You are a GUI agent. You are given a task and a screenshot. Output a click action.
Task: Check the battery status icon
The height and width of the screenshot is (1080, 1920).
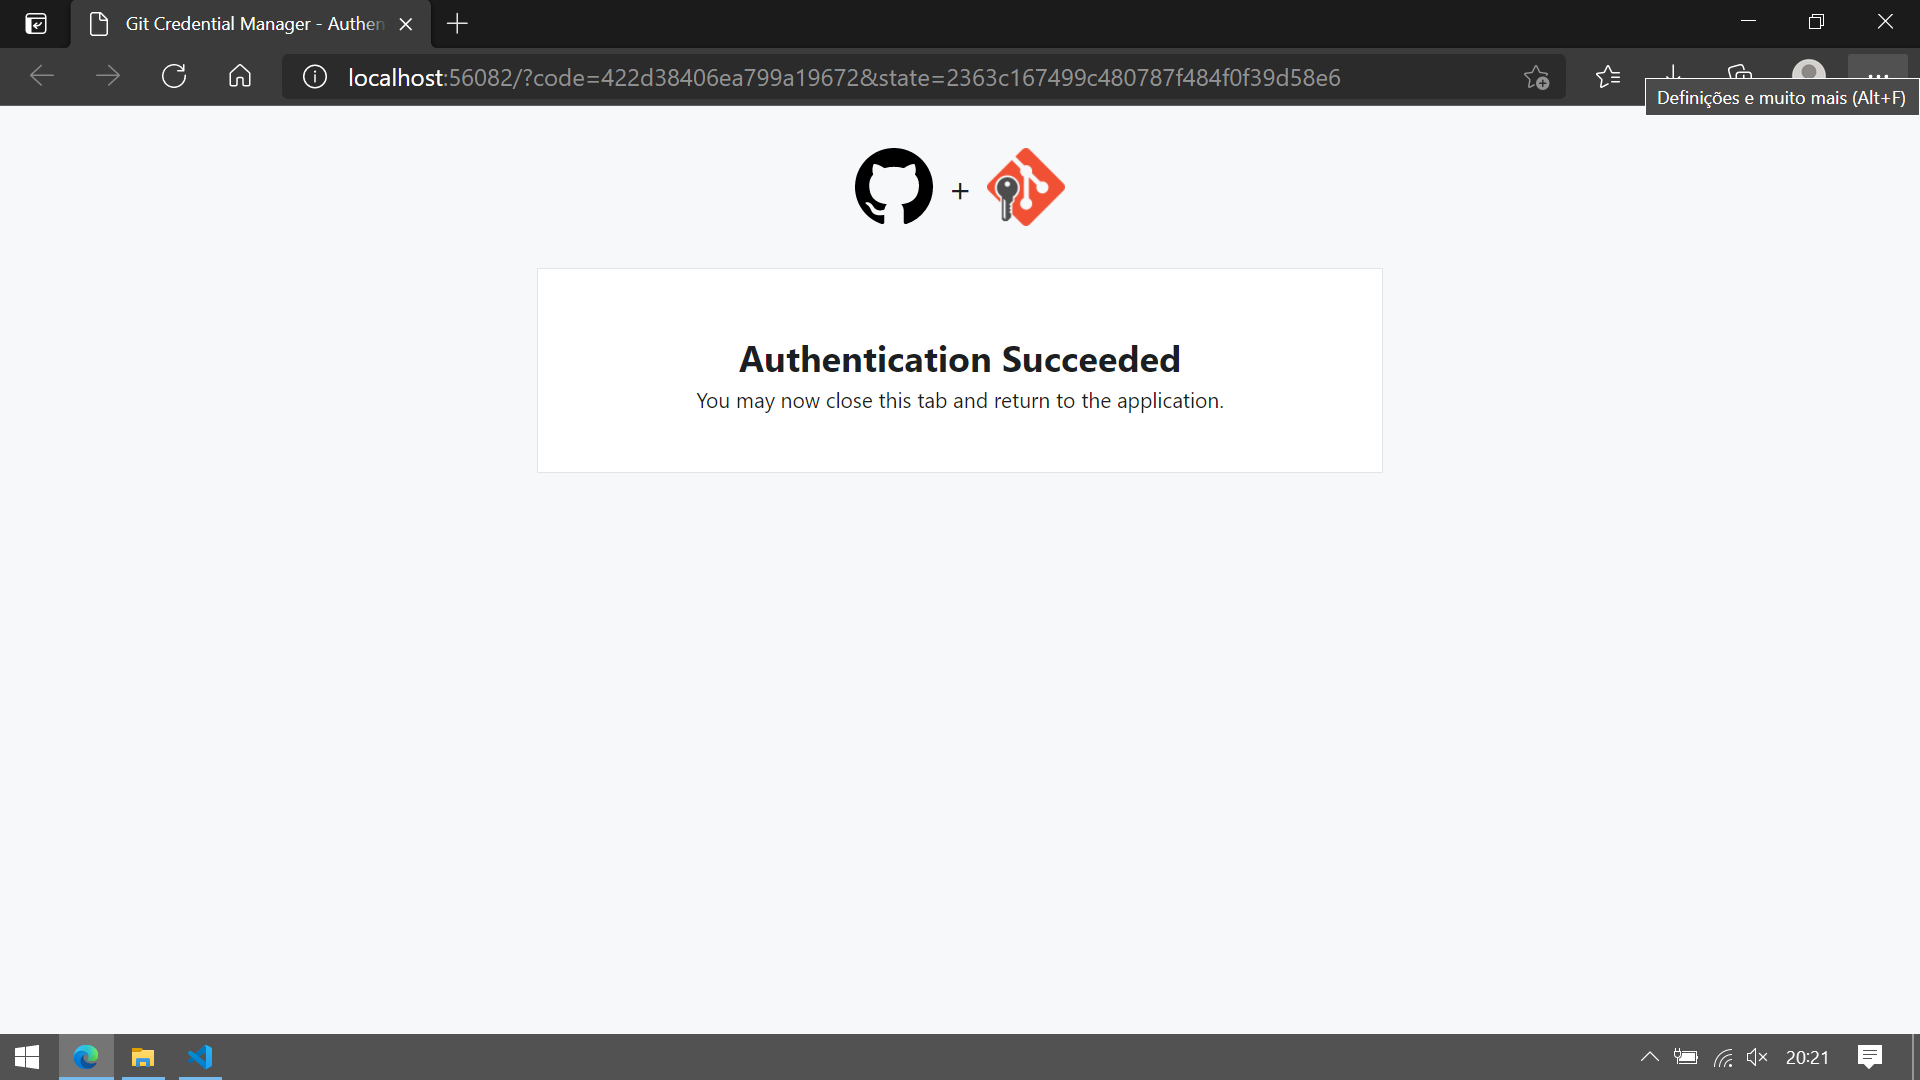(1686, 1057)
